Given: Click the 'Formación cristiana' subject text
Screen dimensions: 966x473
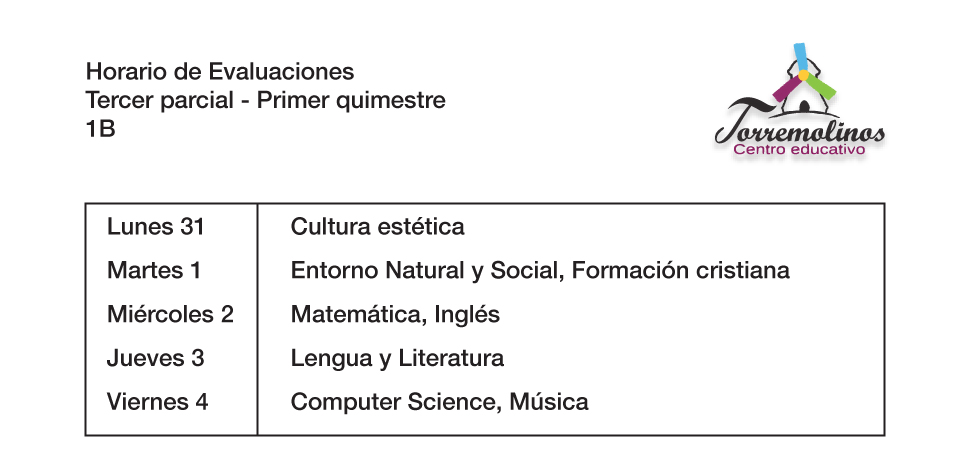Looking at the screenshot, I should coord(681,270).
